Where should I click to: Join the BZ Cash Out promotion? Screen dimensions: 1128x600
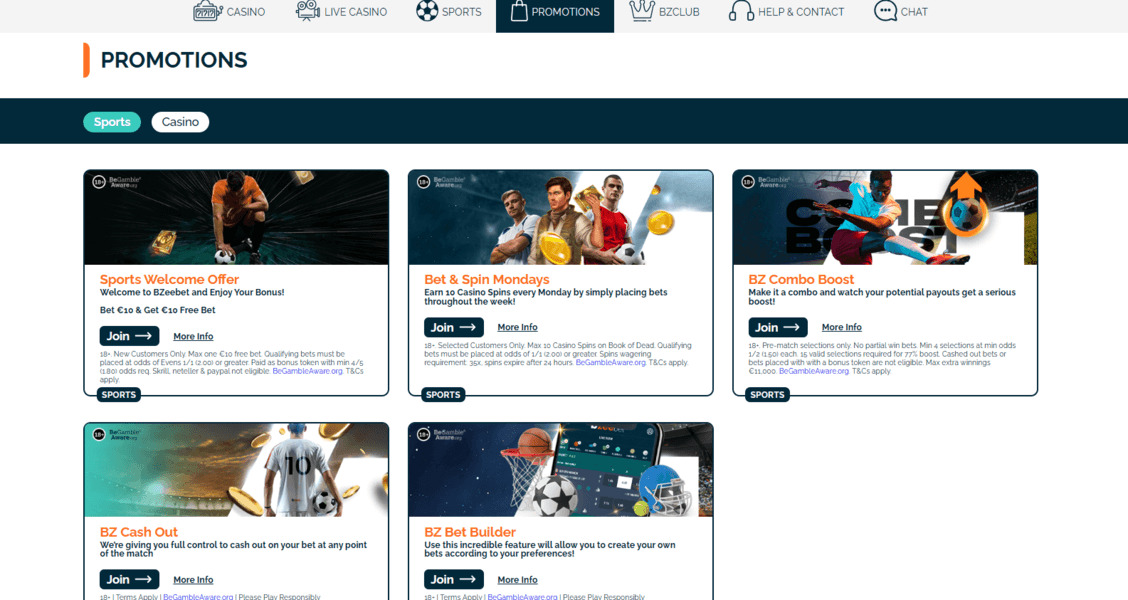pyautogui.click(x=129, y=579)
